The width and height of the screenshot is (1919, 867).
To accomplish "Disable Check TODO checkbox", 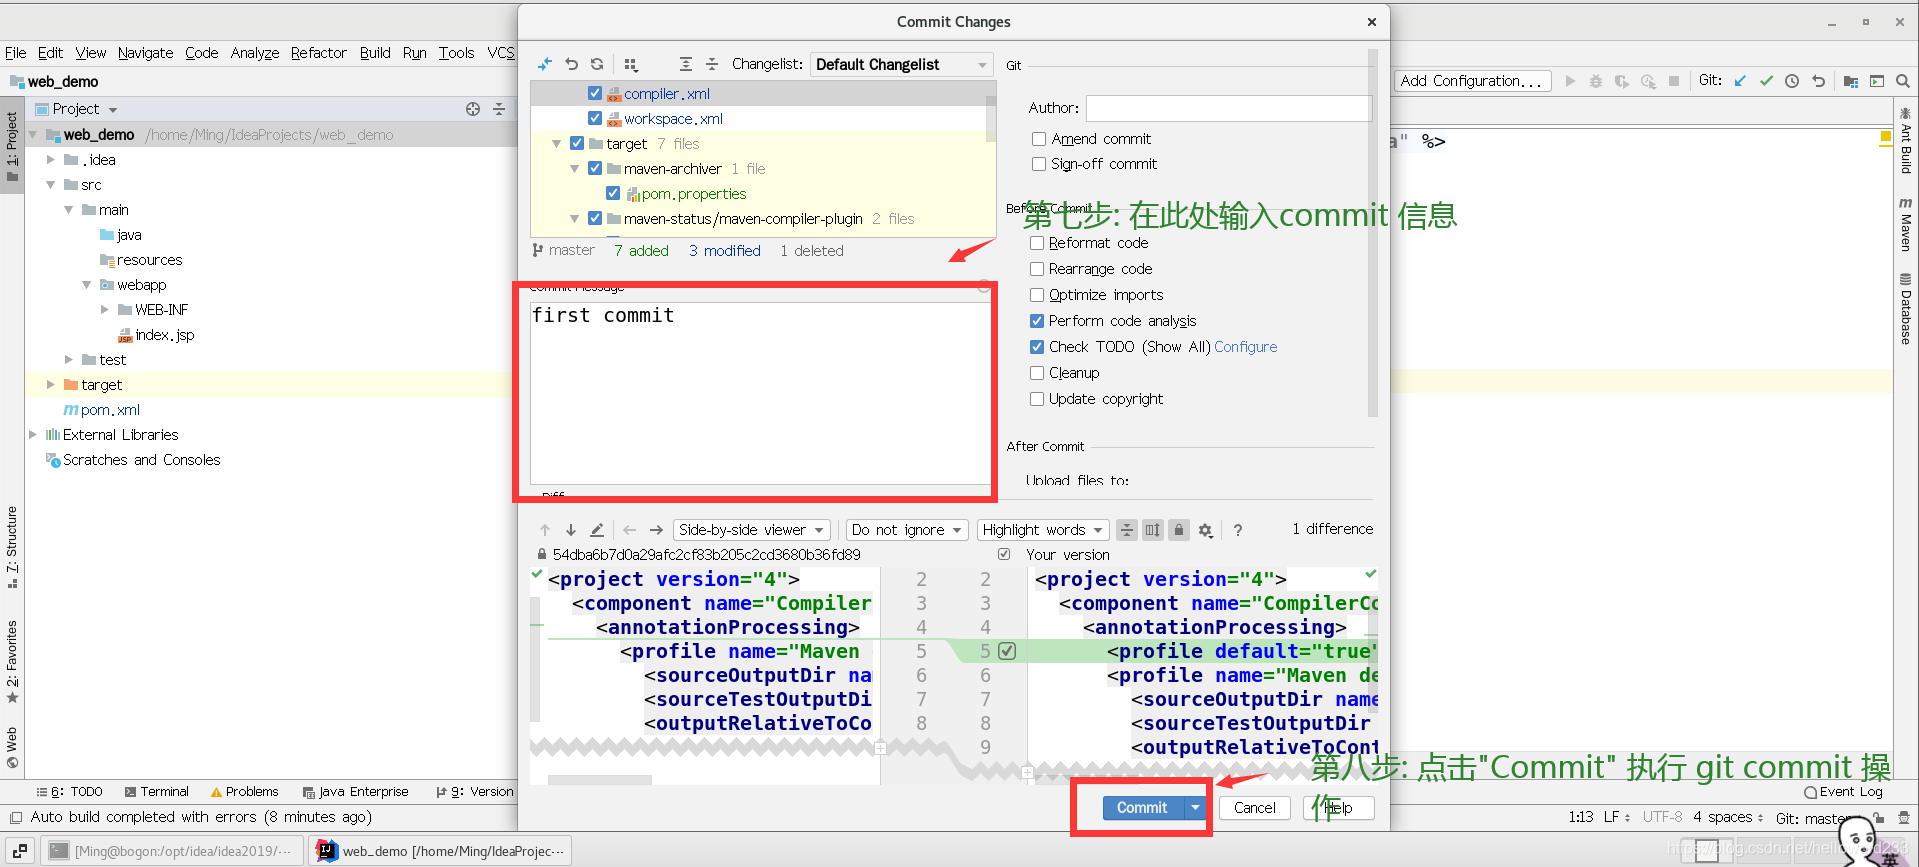I will [1037, 347].
